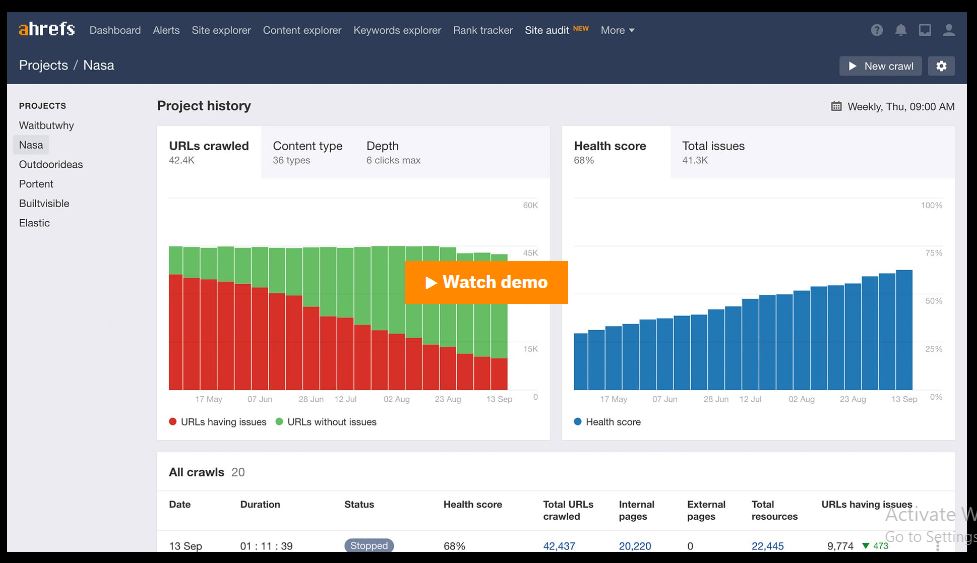This screenshot has height=563, width=977.
Task: Click the blue Health score legend dot
Action: click(x=578, y=422)
